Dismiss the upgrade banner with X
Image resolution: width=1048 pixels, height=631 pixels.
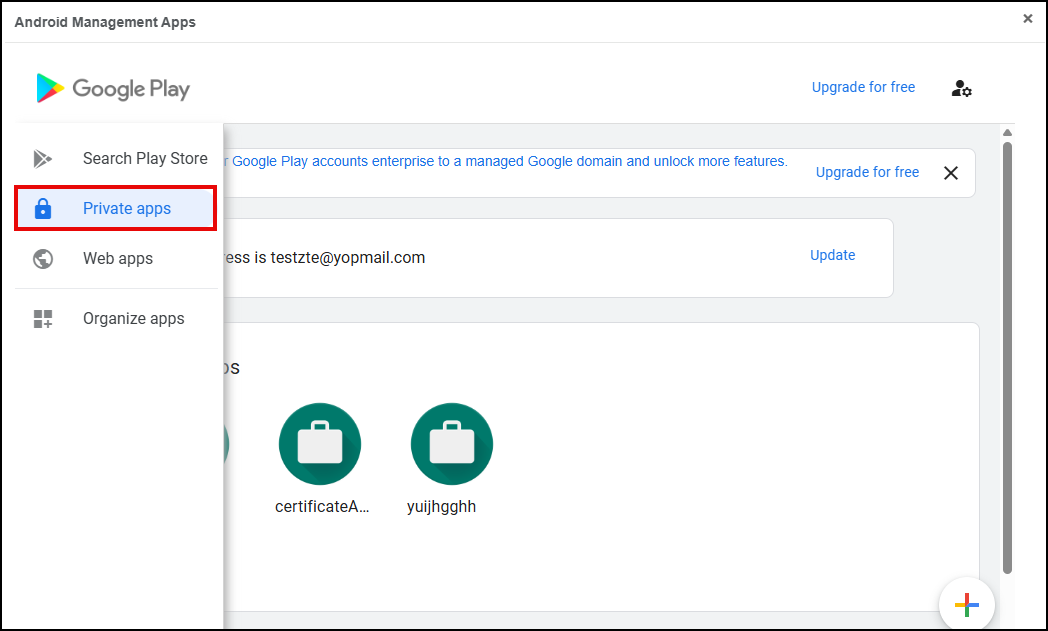pos(951,173)
